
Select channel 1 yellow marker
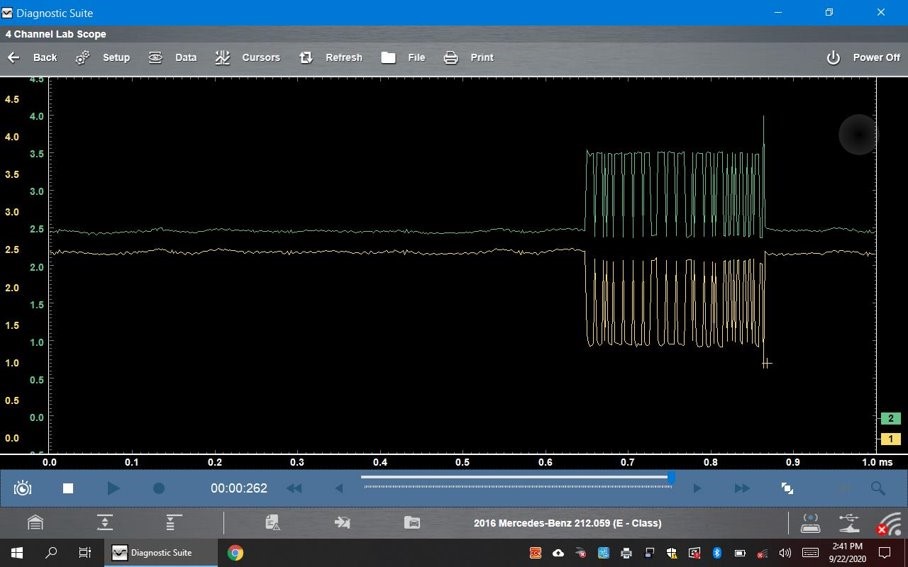pos(890,439)
